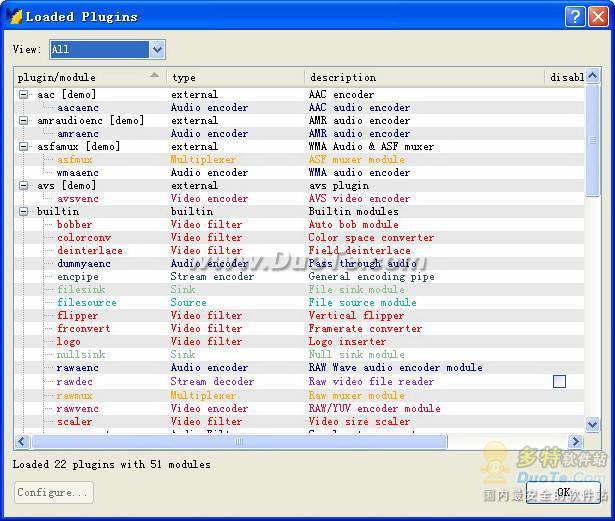Click the disabled column header
Viewport: 615px width, 521px height.
(565, 77)
